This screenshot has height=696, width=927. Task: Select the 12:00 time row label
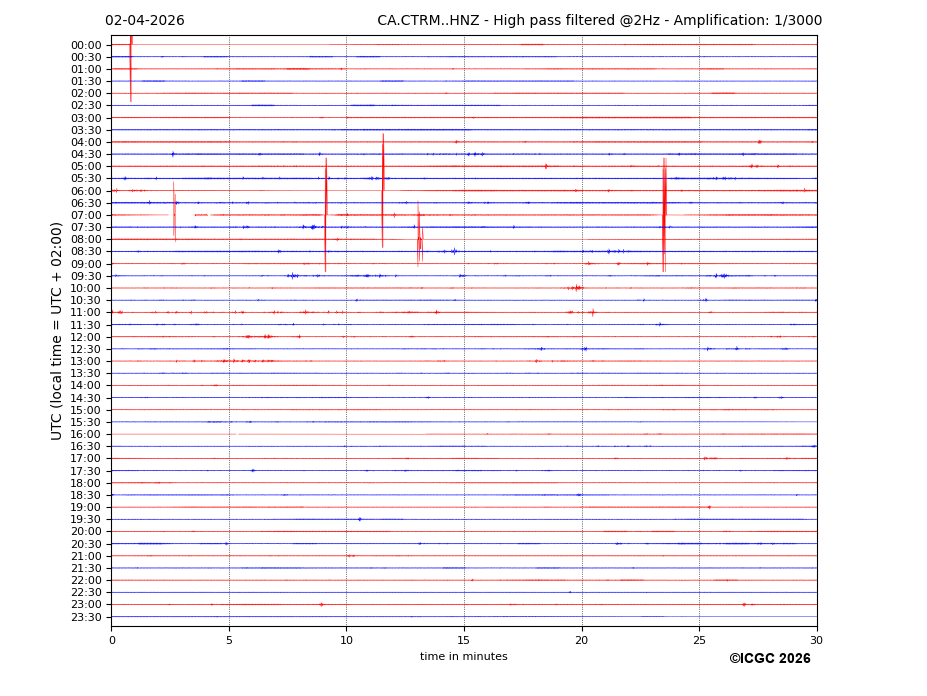[85, 337]
